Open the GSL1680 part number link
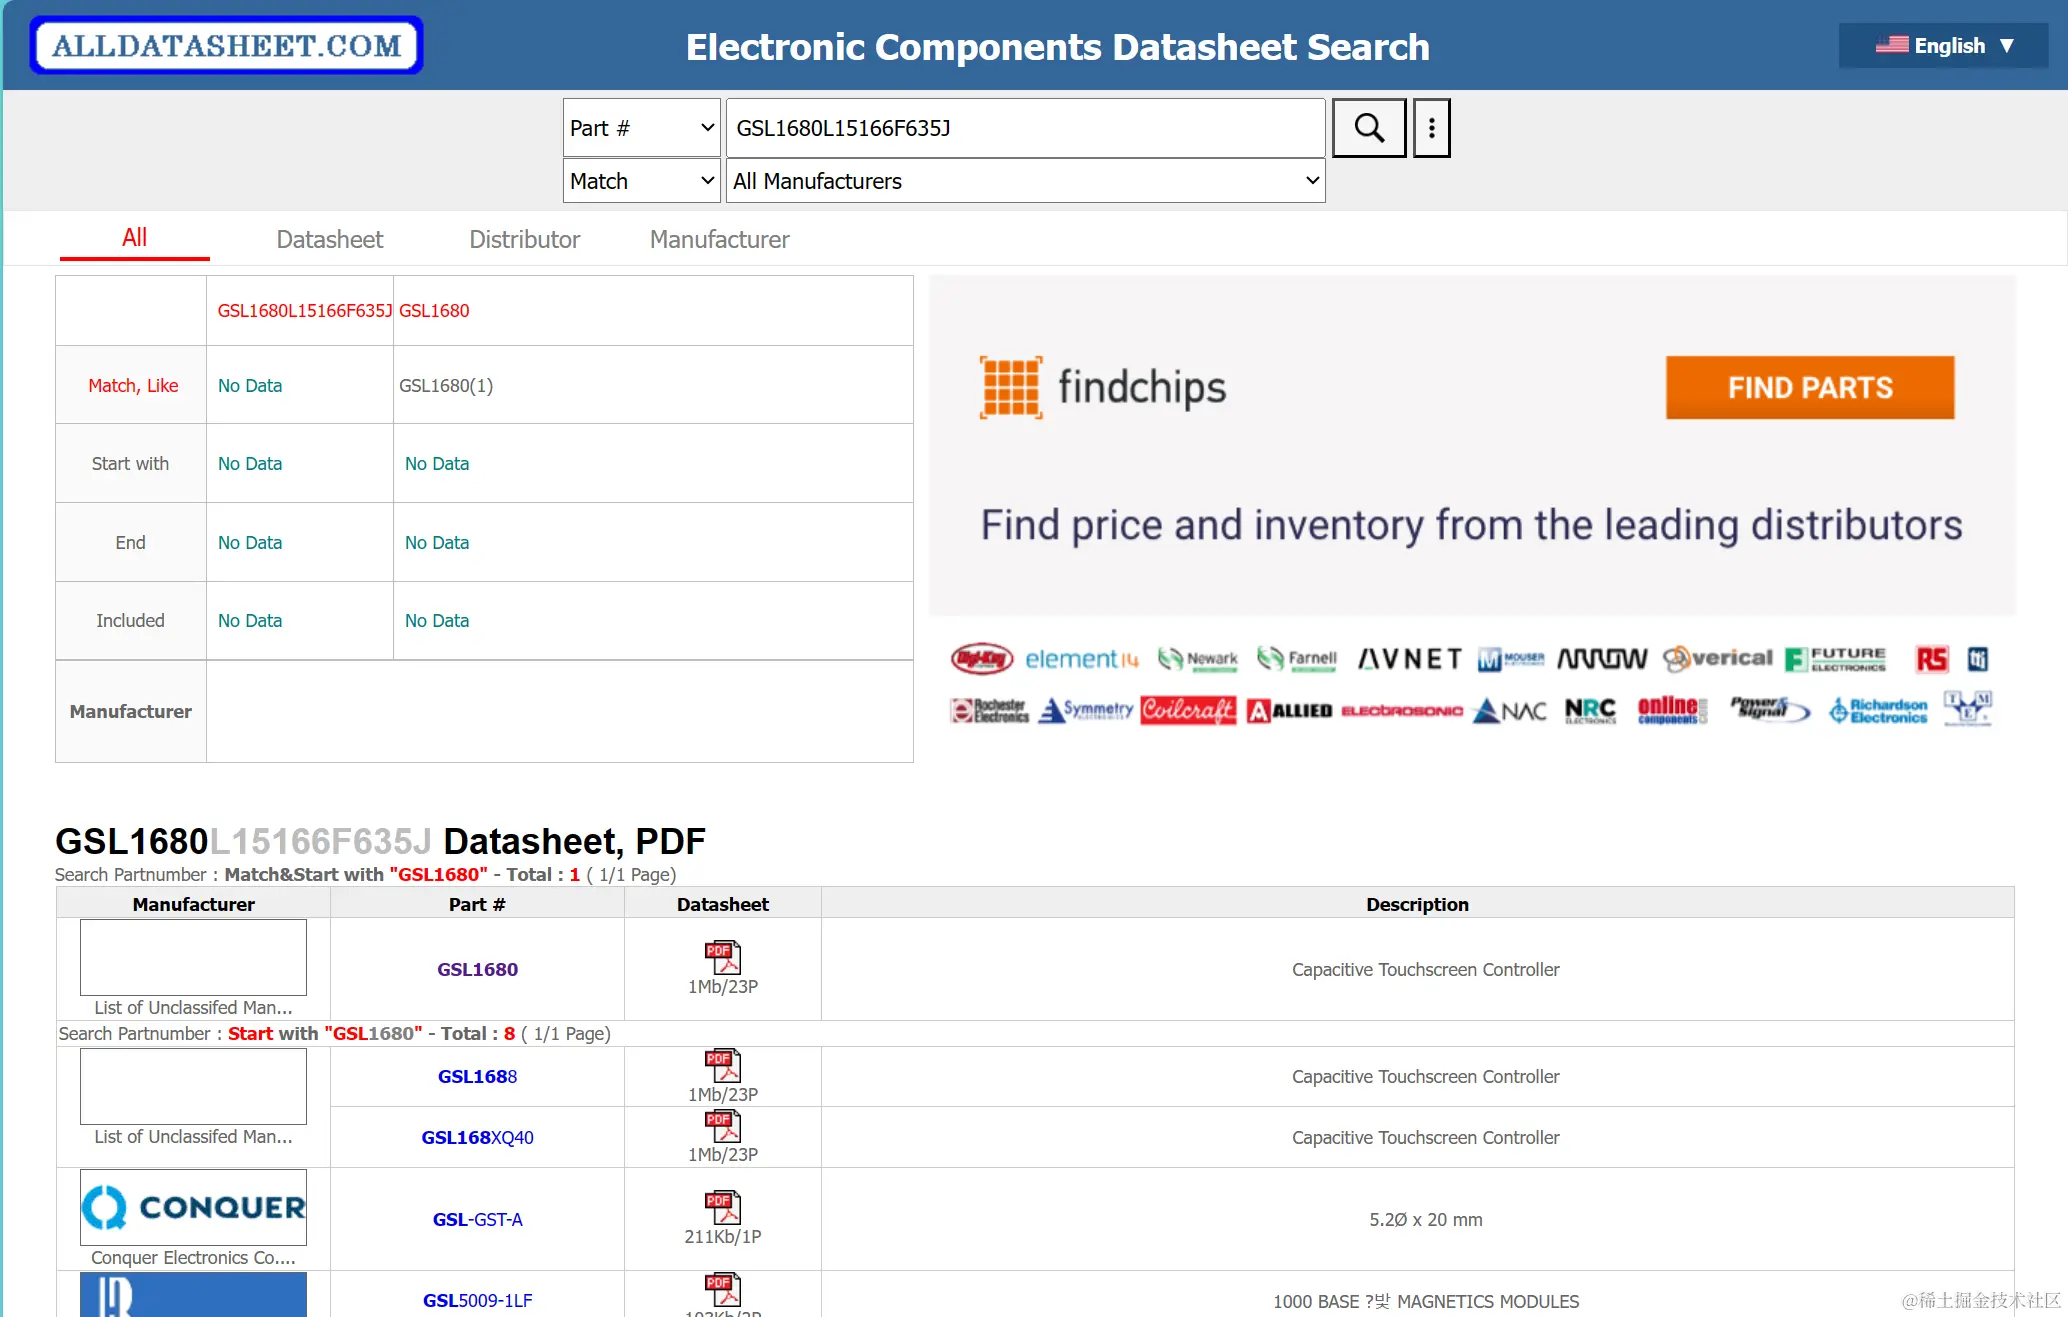Viewport: 2068px width, 1317px height. click(477, 969)
